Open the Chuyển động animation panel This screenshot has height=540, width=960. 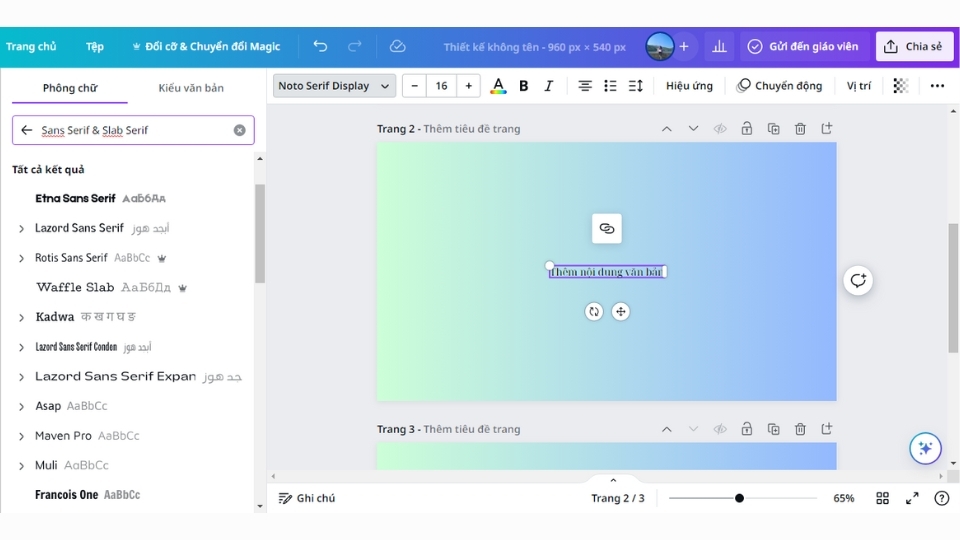click(779, 86)
